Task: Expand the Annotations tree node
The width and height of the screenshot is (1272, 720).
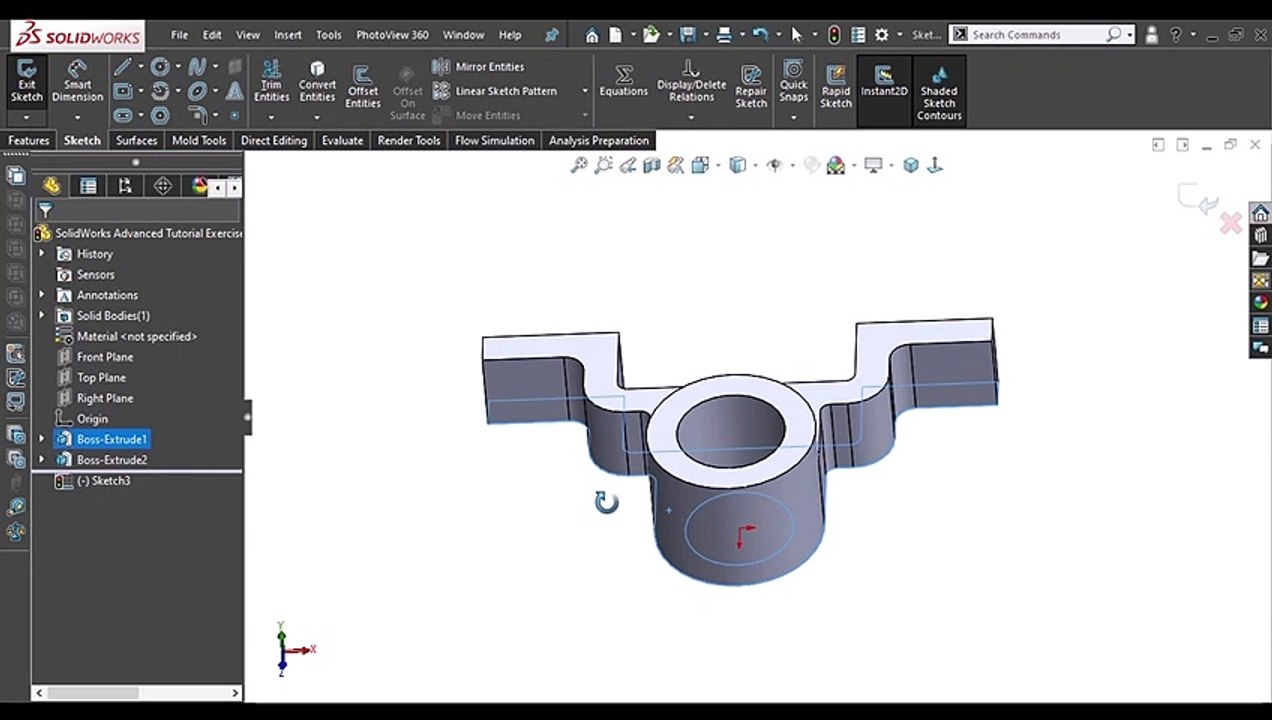Action: pos(42,295)
